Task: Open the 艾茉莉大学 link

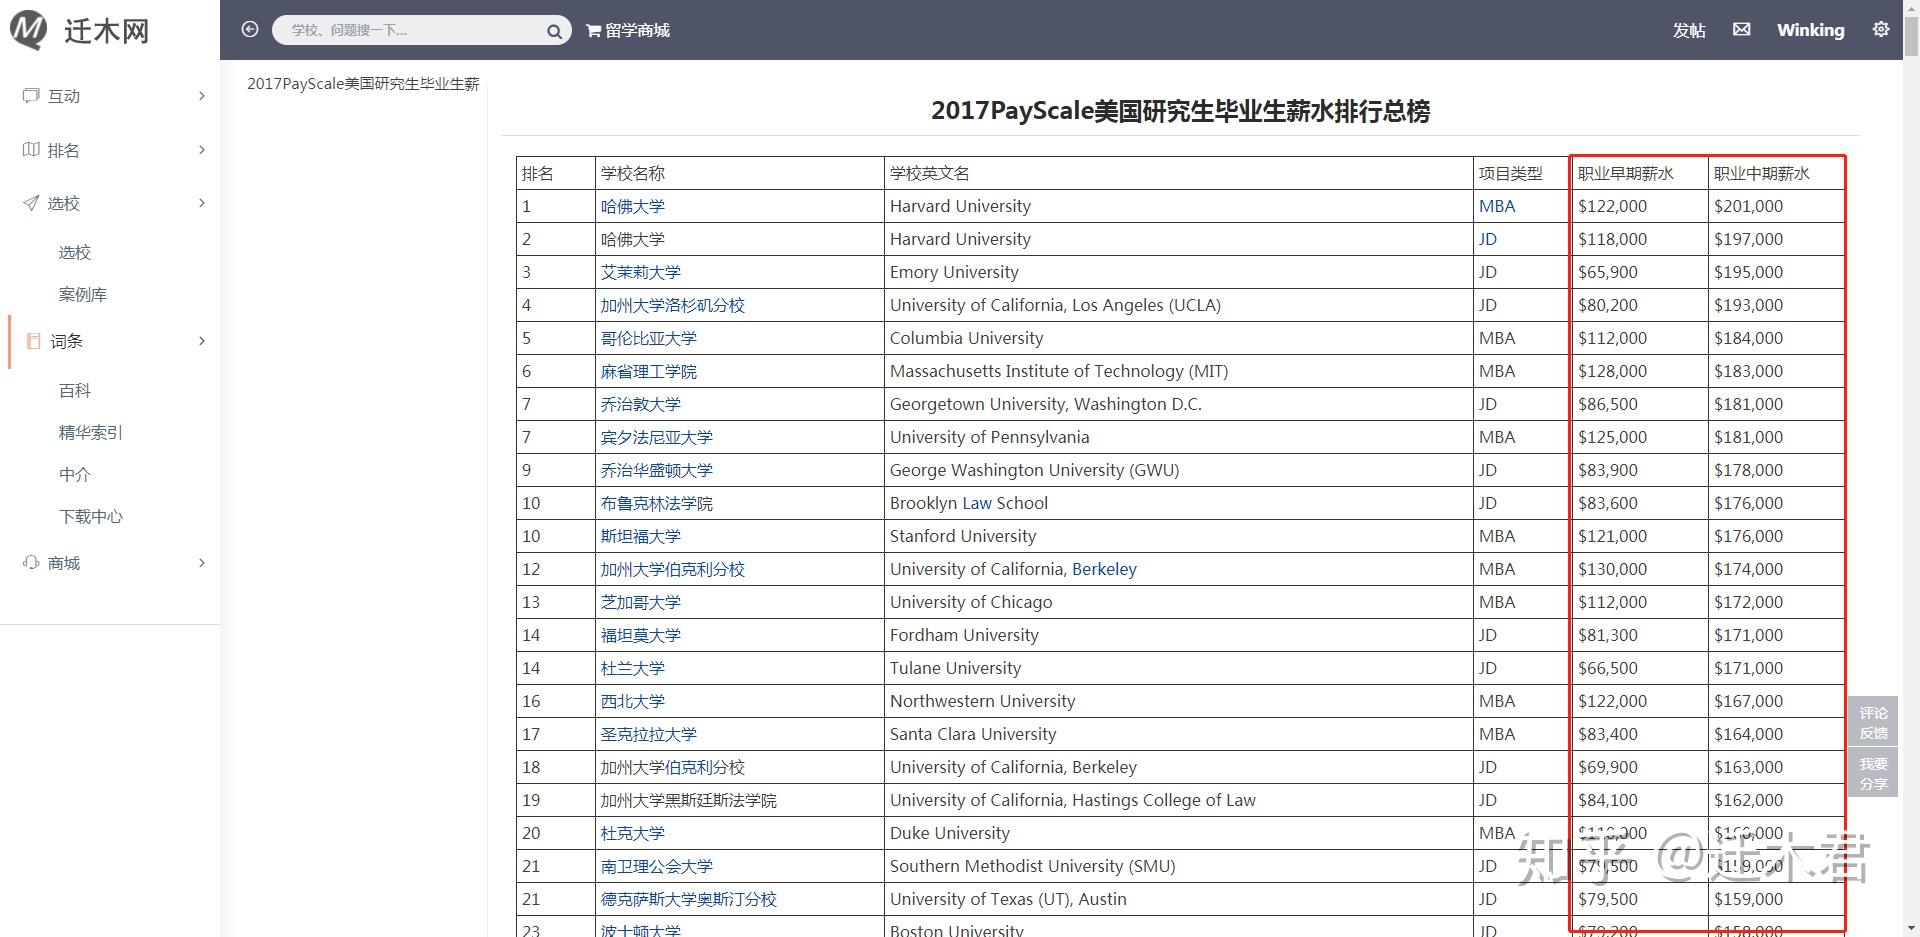Action: (640, 273)
